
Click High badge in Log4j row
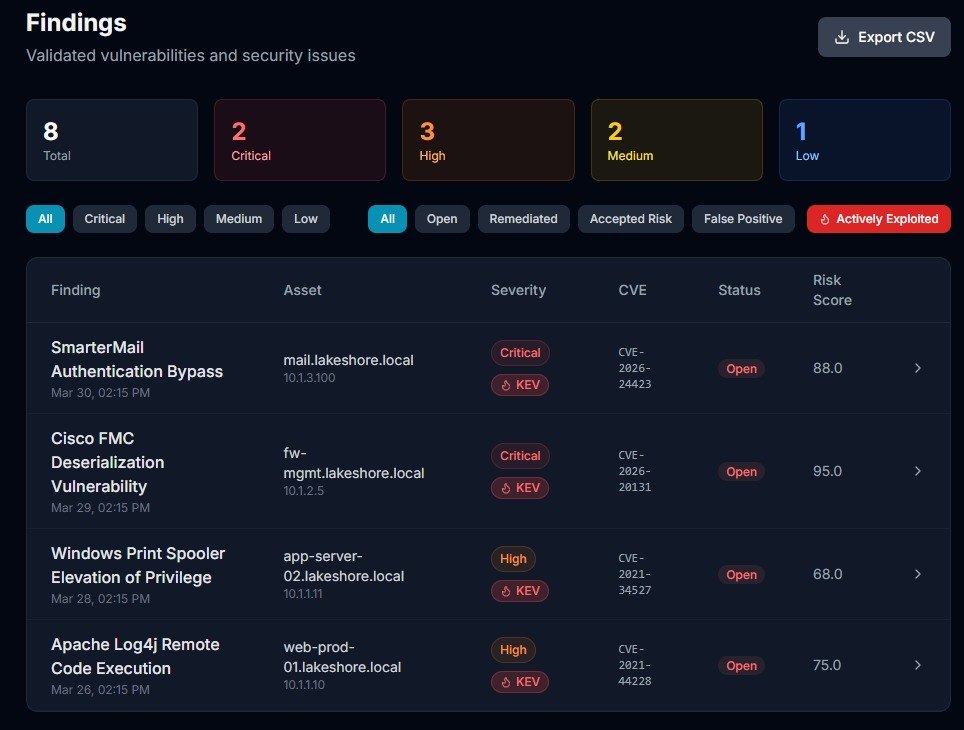click(513, 650)
